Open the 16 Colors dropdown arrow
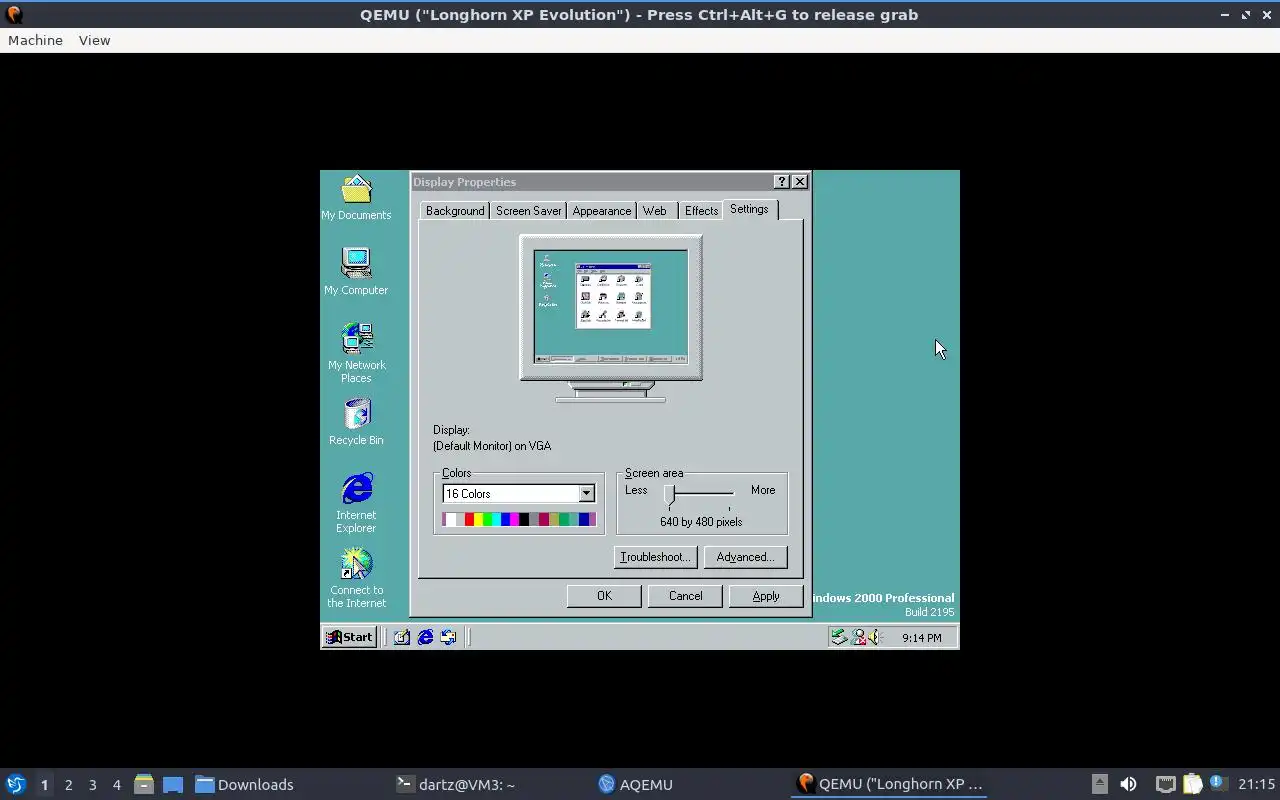This screenshot has width=1280, height=800. [587, 494]
